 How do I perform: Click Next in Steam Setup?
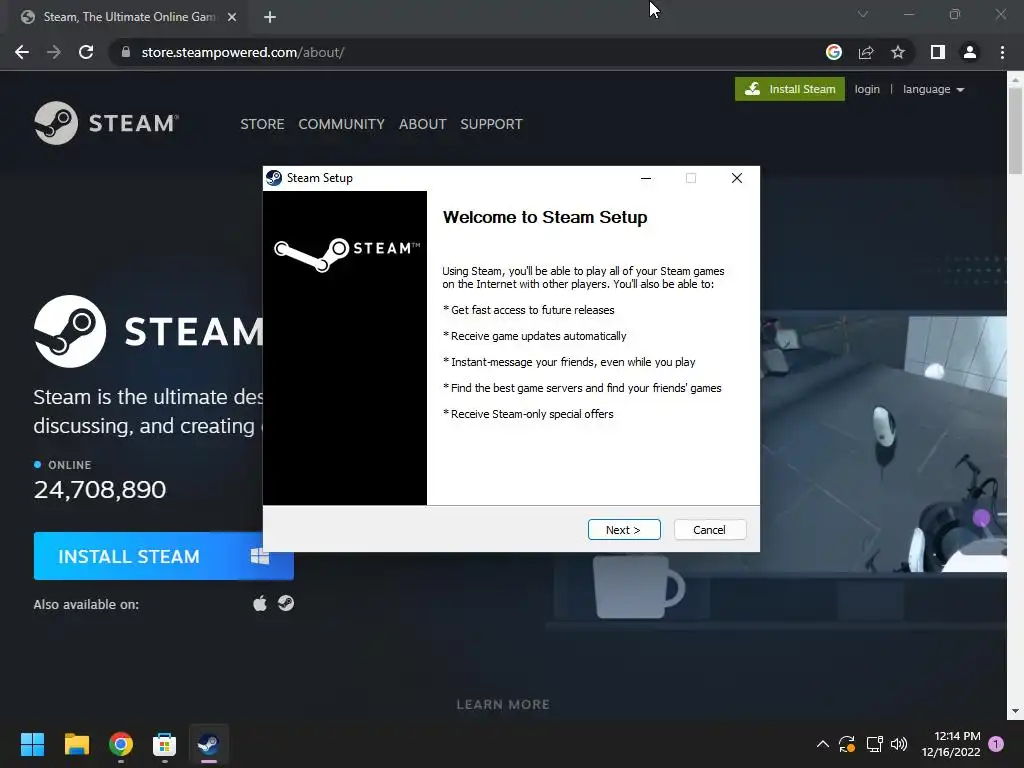tap(624, 530)
